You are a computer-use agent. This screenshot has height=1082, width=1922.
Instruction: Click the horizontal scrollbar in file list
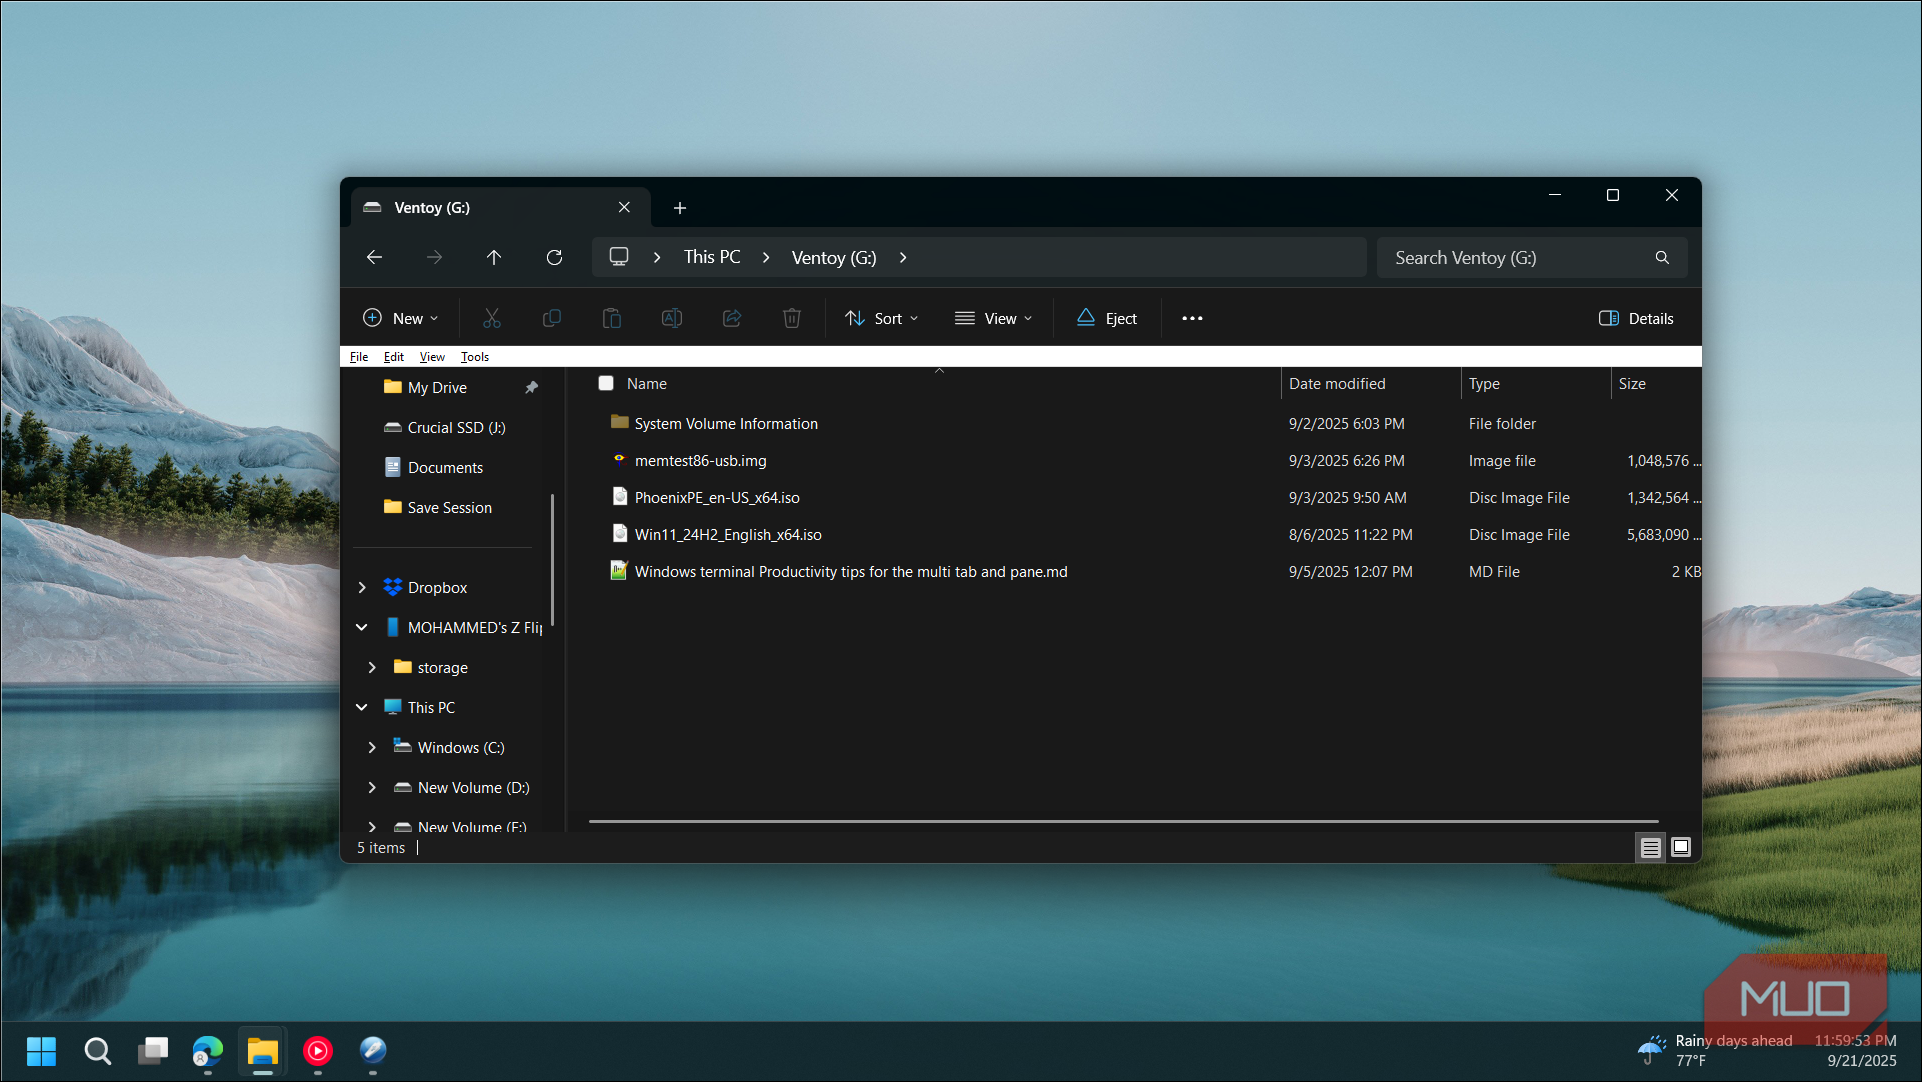(1122, 822)
